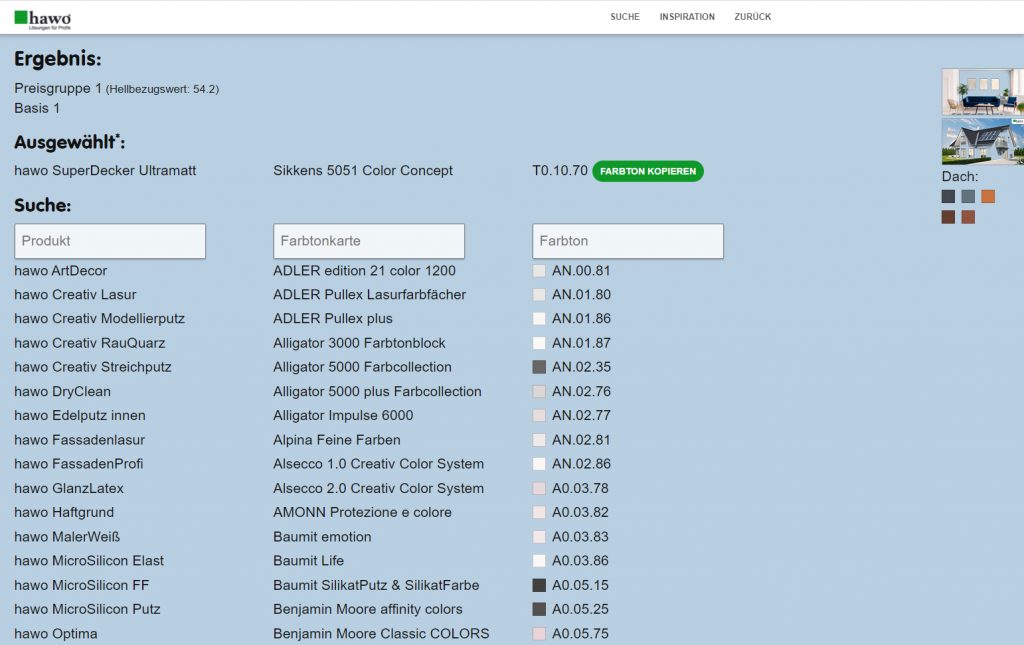Choose product hawo Creativ Lasur
This screenshot has width=1024, height=645.
click(x=75, y=295)
